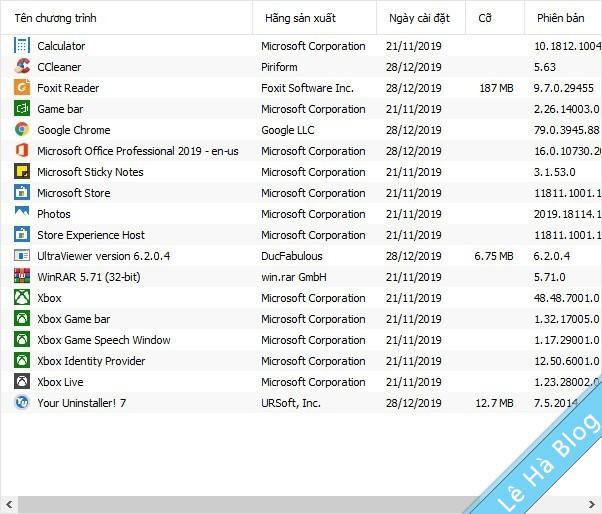Sort by the Hãng sản xuất column header
The image size is (602, 514).
314,18
